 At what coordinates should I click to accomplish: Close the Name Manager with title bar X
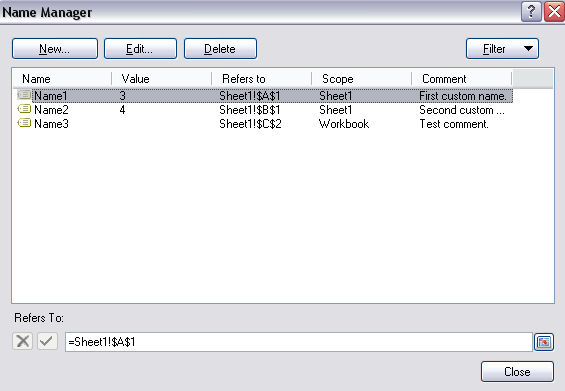tap(554, 12)
